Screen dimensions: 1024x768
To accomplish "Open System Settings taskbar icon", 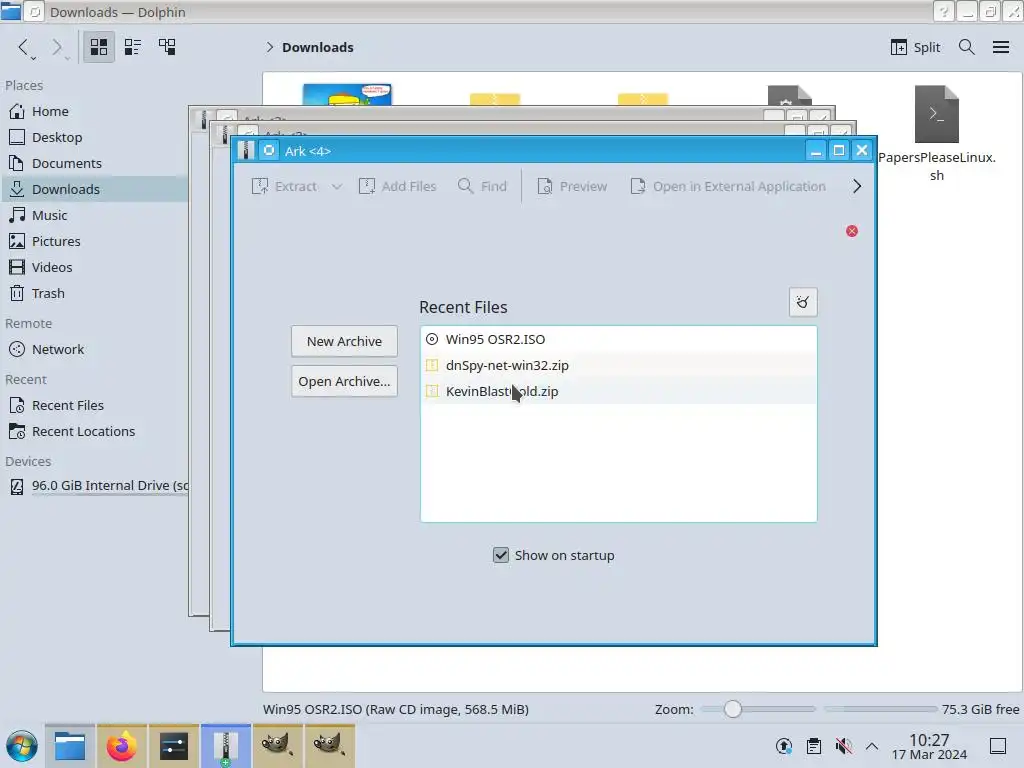I will [174, 746].
